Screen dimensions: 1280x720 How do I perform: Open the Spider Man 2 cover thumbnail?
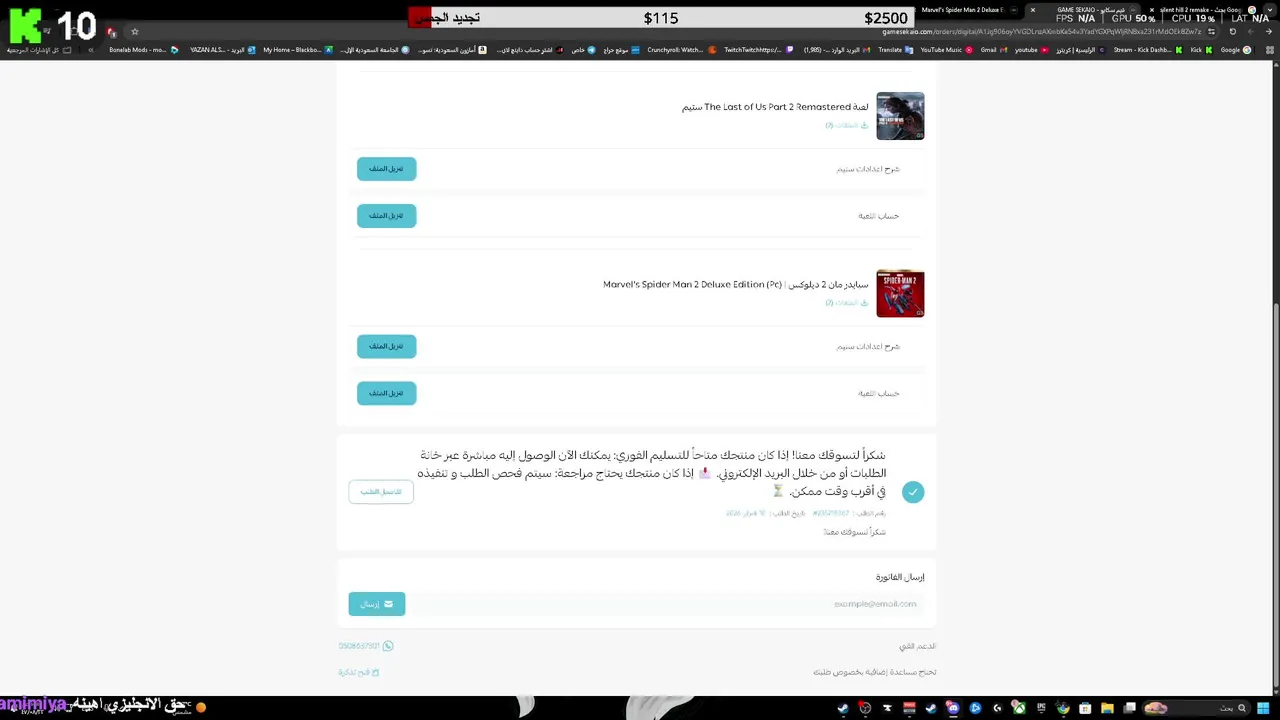pos(900,294)
